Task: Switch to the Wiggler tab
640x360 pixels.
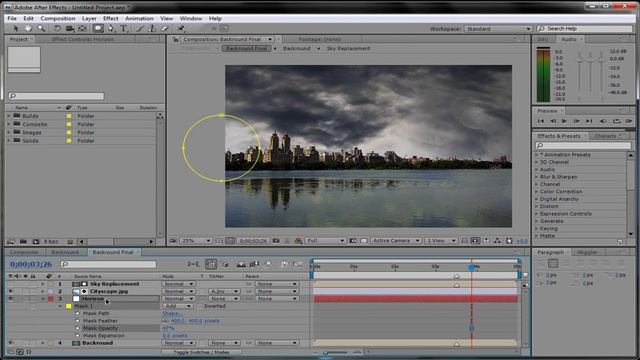Action: (x=587, y=252)
